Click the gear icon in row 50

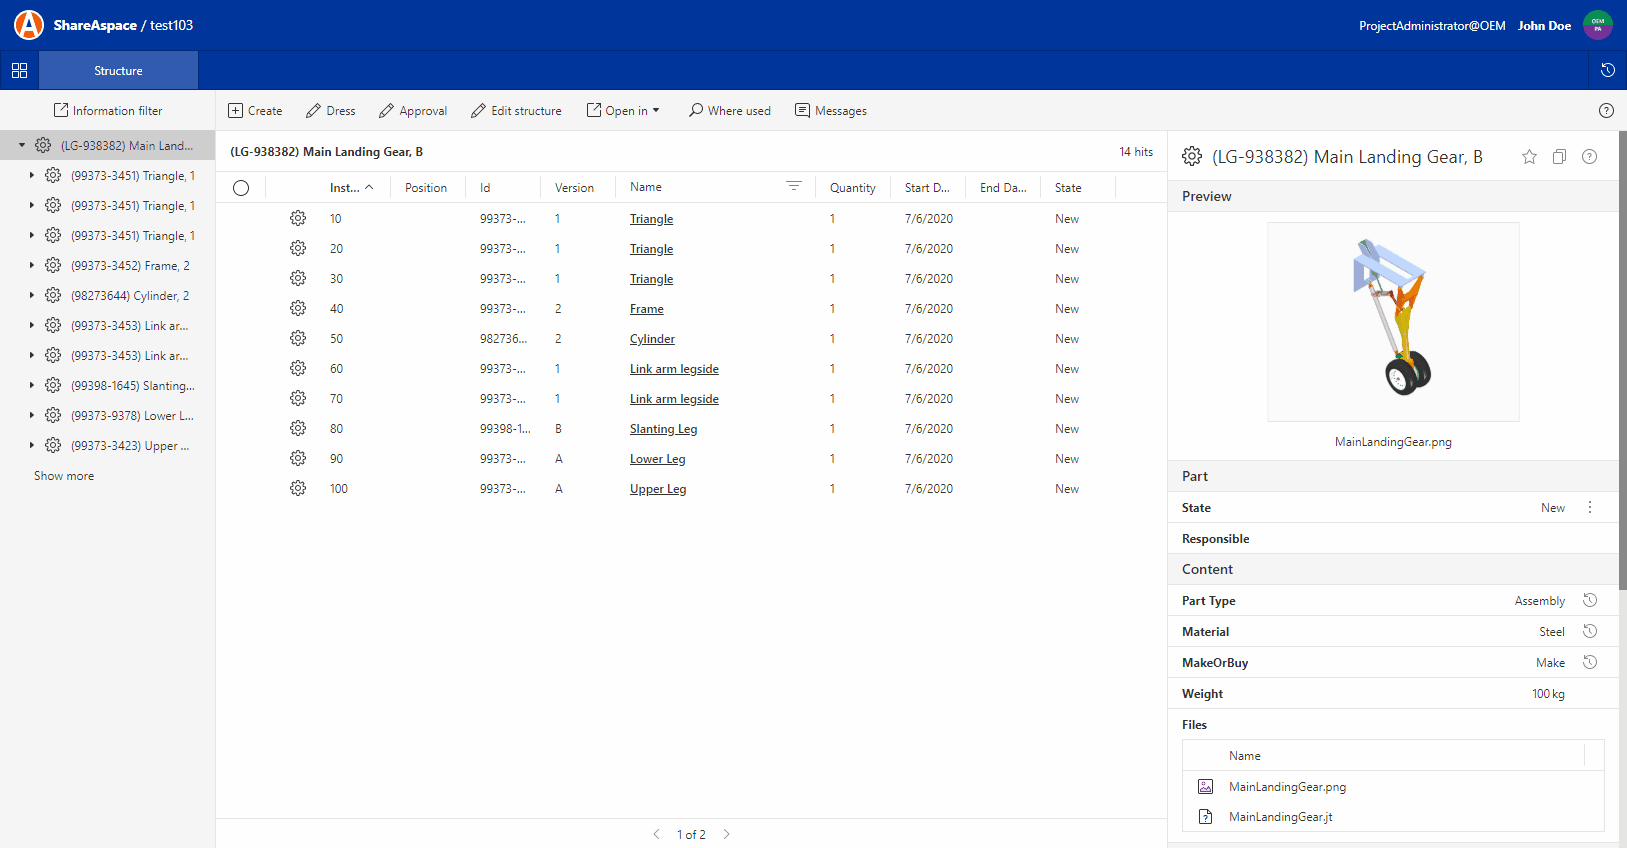(298, 338)
